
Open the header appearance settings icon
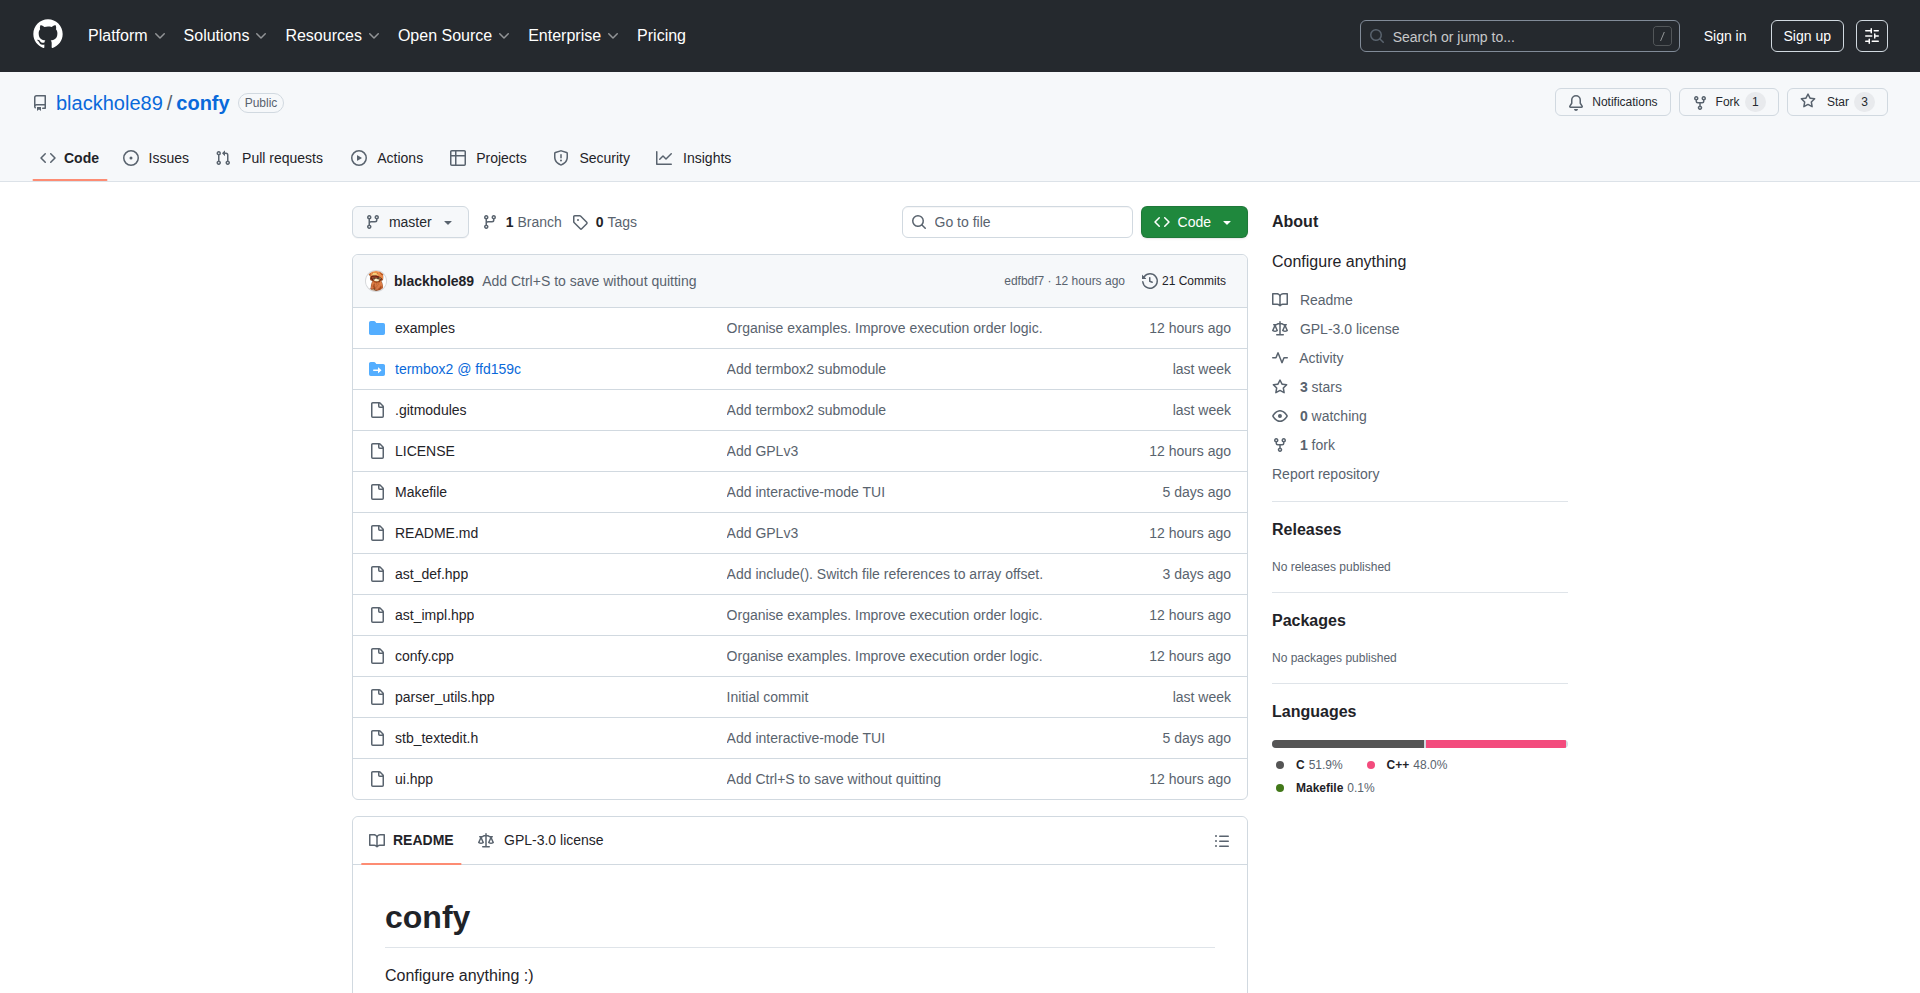click(x=1871, y=36)
